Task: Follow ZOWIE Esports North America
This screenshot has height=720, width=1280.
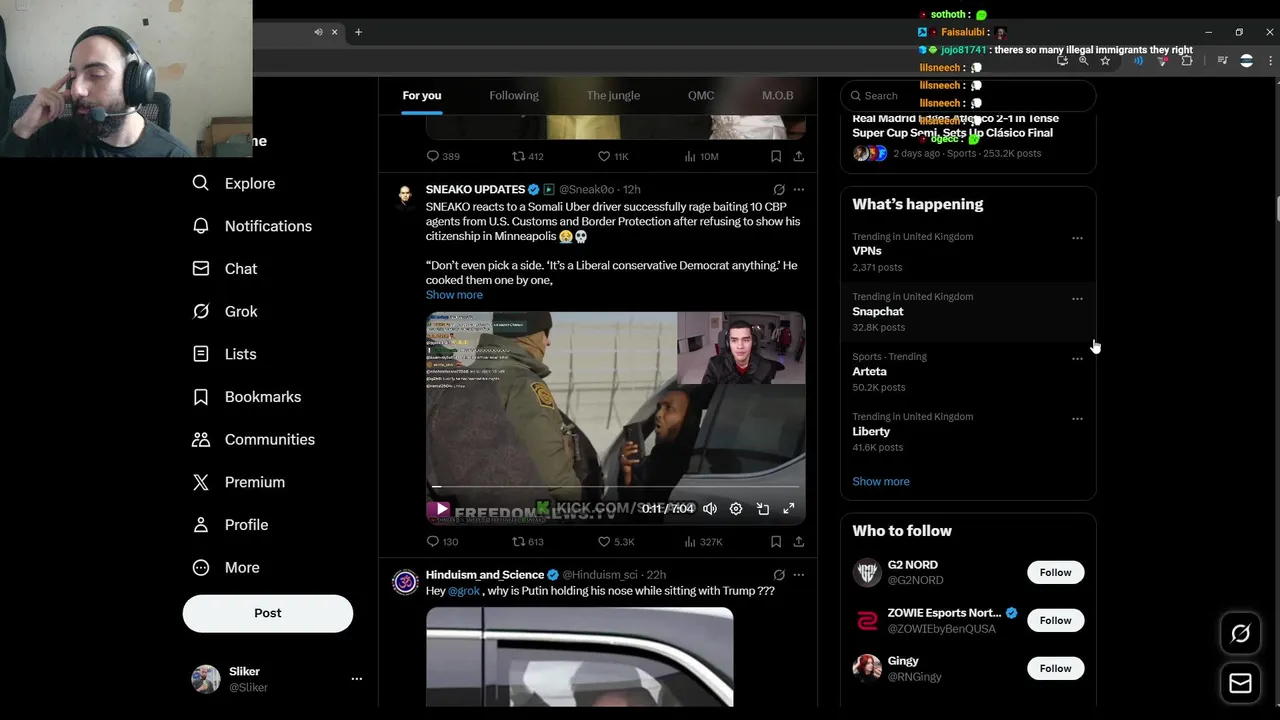Action: [1055, 621]
